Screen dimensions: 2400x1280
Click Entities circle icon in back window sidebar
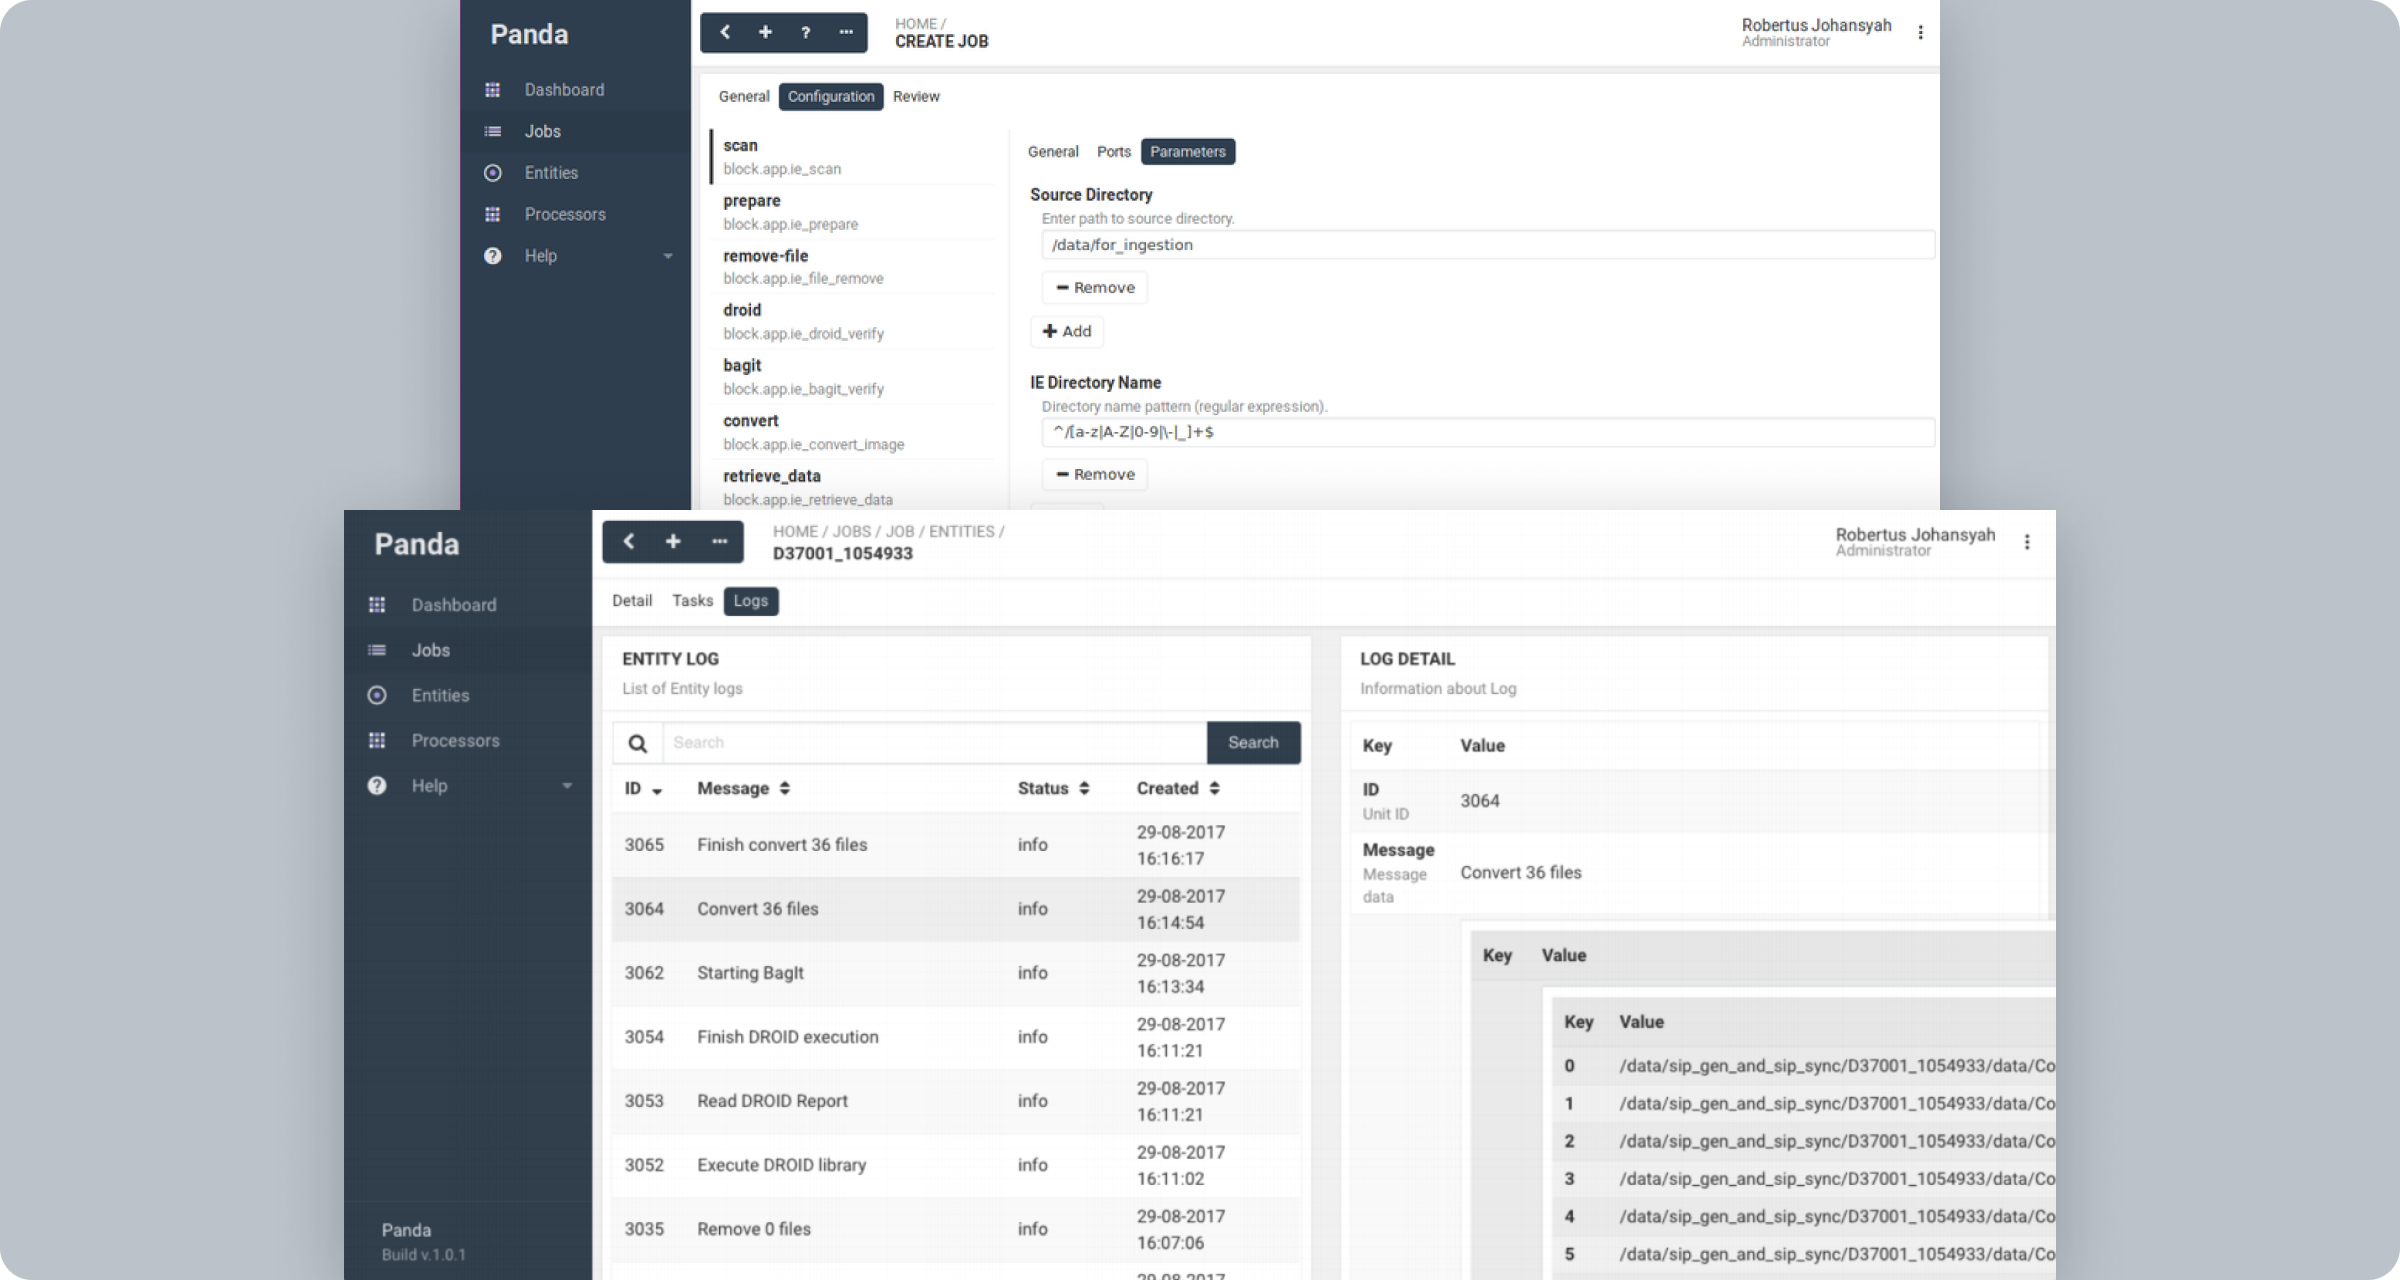point(492,173)
